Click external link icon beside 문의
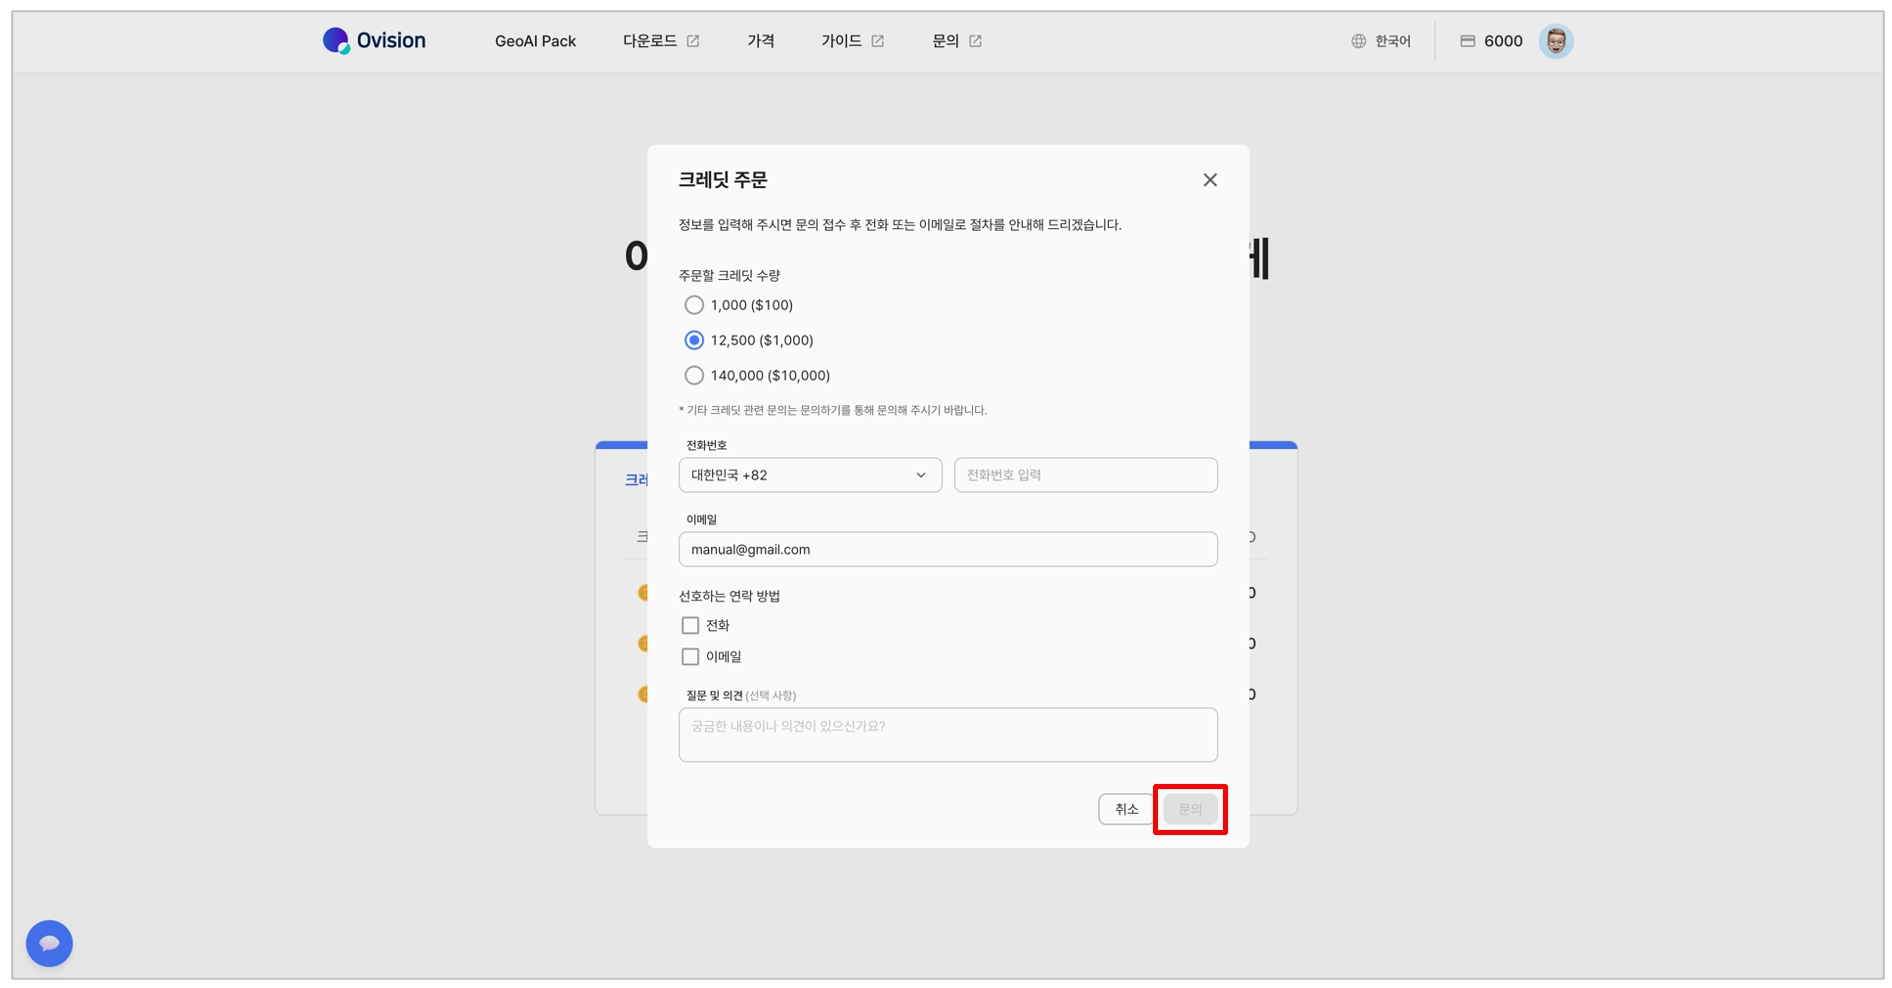This screenshot has width=1892, height=988. tap(975, 41)
